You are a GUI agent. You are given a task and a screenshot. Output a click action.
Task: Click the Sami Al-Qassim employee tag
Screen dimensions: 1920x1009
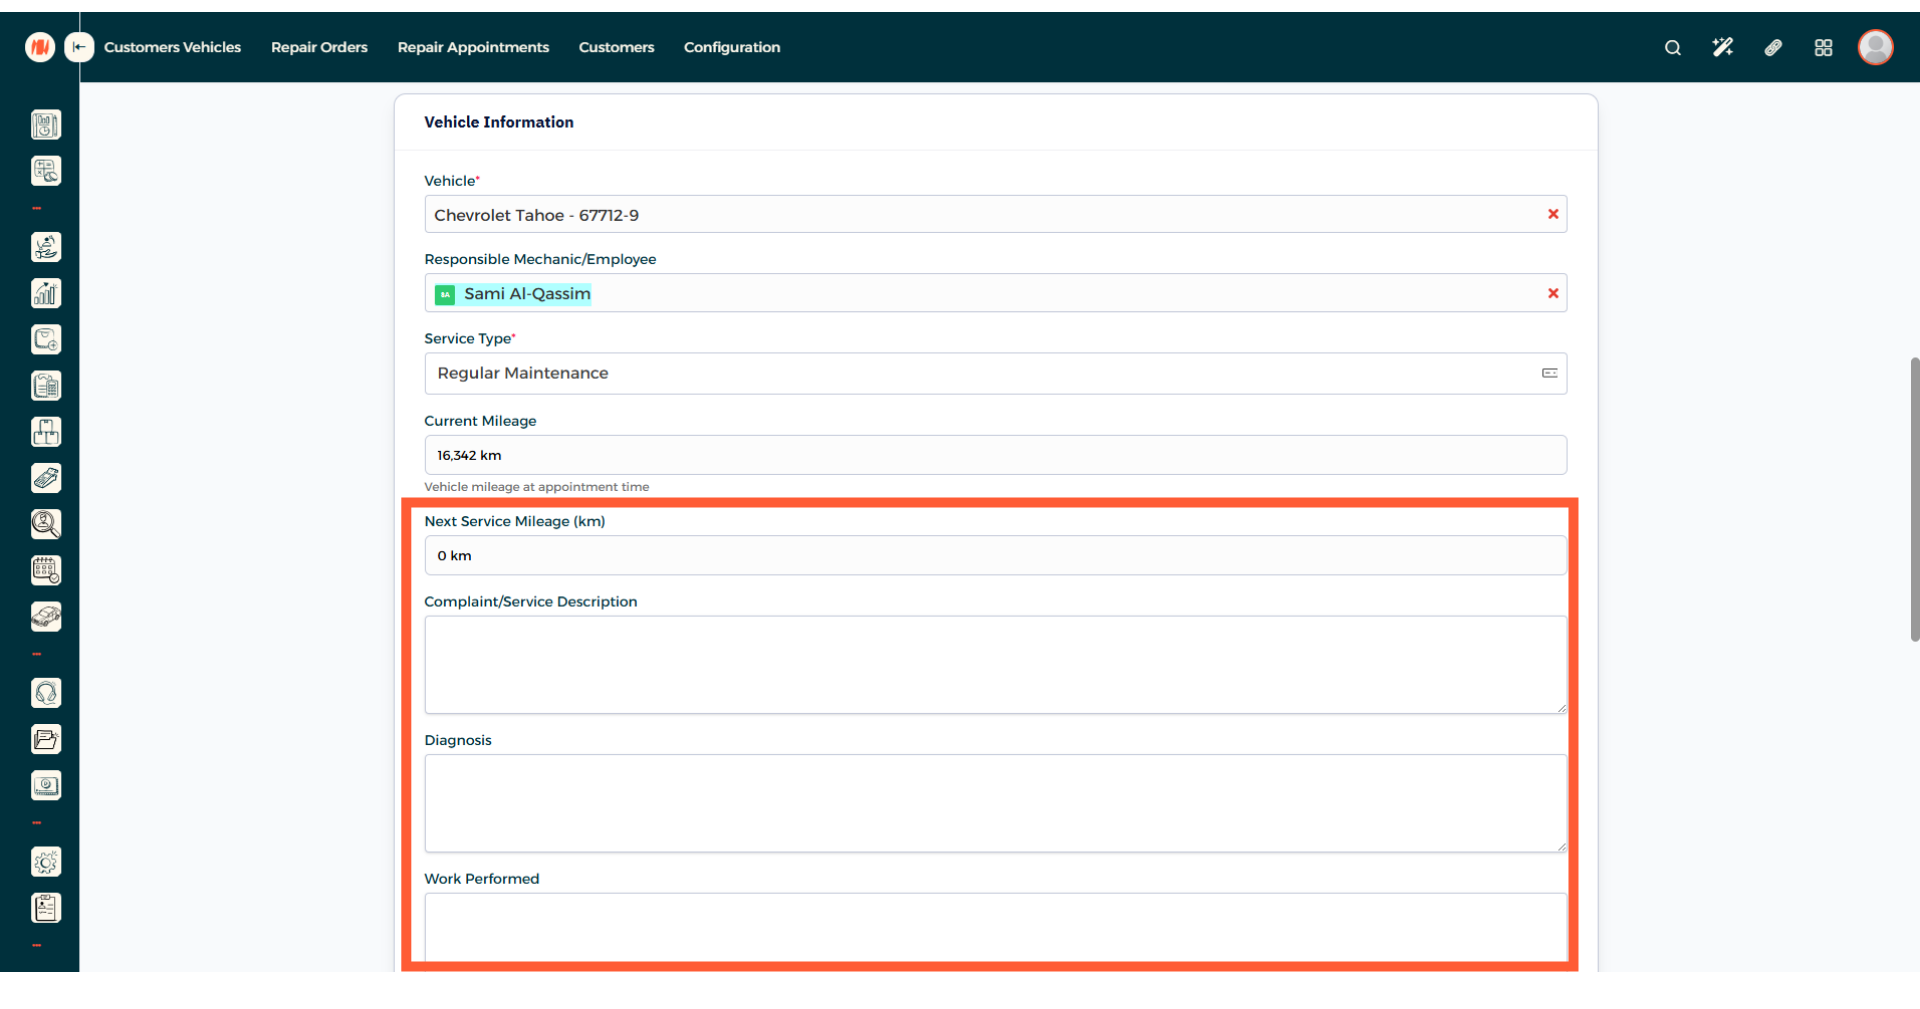(526, 294)
